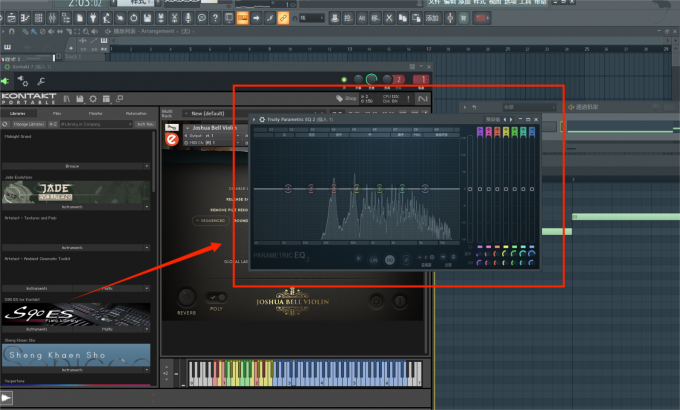
Task: Select the Jade Evolutions library banner
Action: click(76, 192)
